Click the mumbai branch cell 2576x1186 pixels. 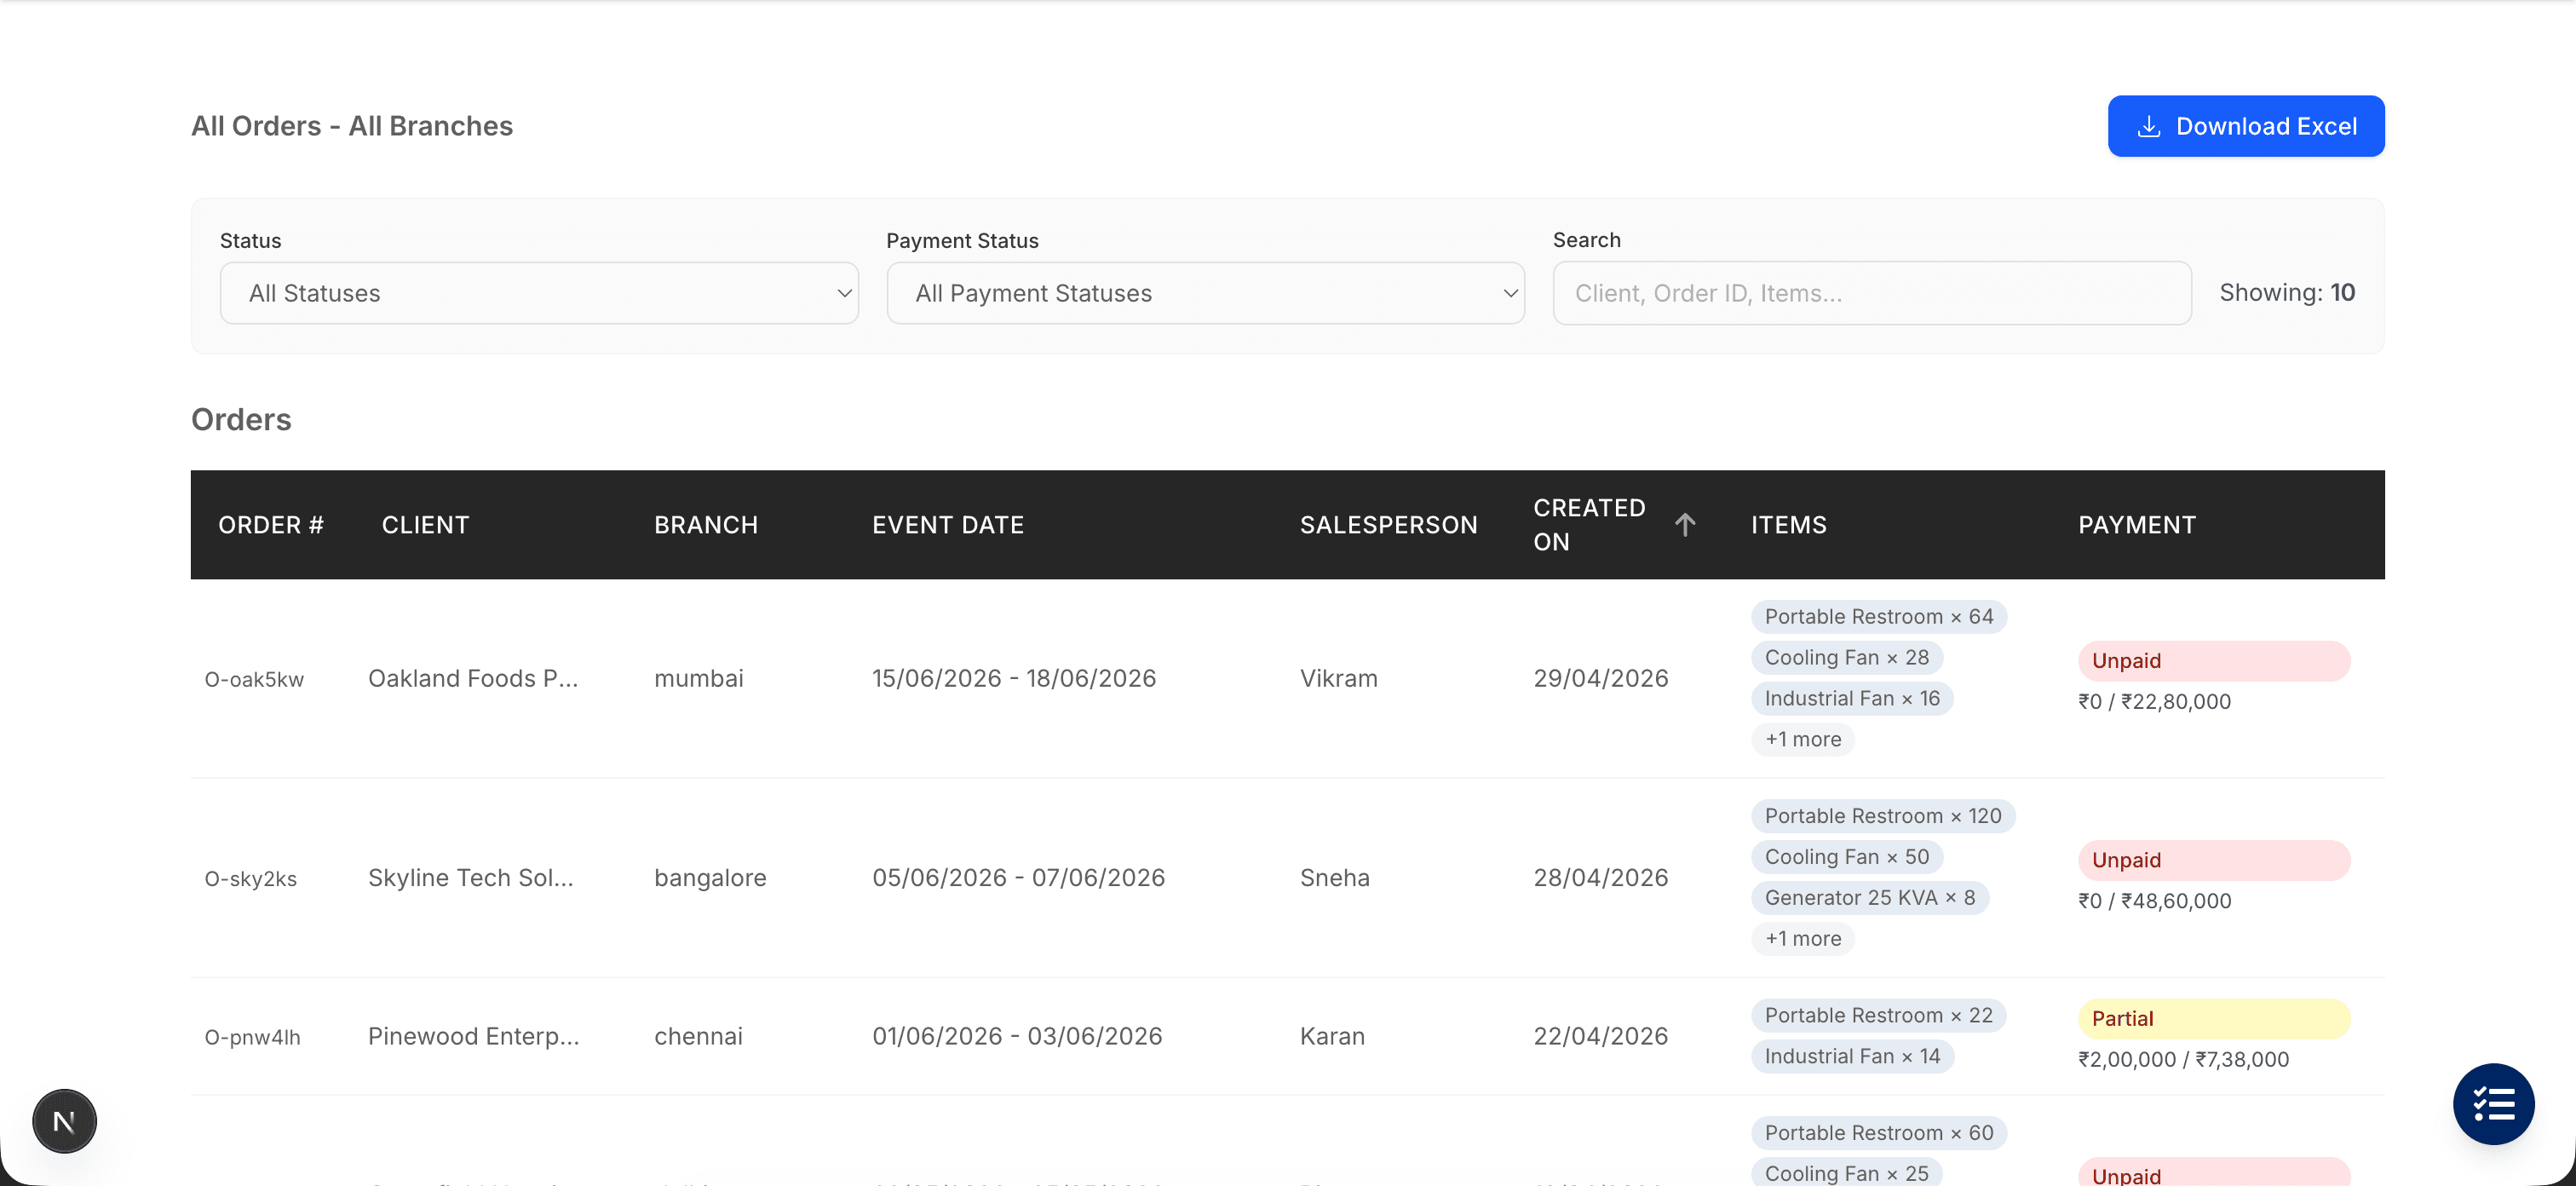(x=699, y=679)
